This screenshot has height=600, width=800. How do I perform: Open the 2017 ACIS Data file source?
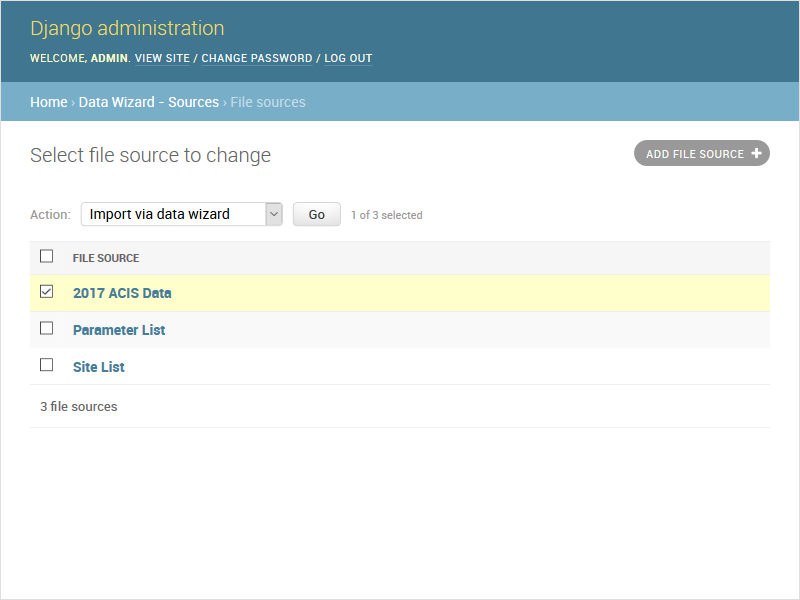pyautogui.click(x=120, y=292)
